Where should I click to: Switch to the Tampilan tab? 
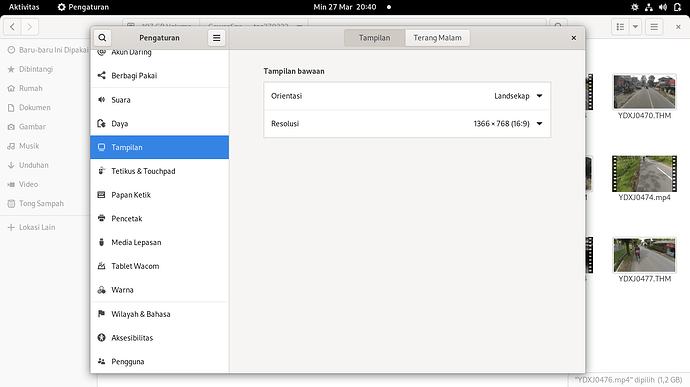point(374,38)
